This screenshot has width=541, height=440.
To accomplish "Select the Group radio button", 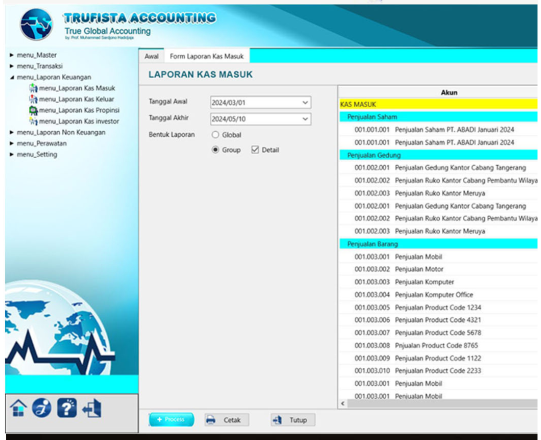I will coord(215,150).
